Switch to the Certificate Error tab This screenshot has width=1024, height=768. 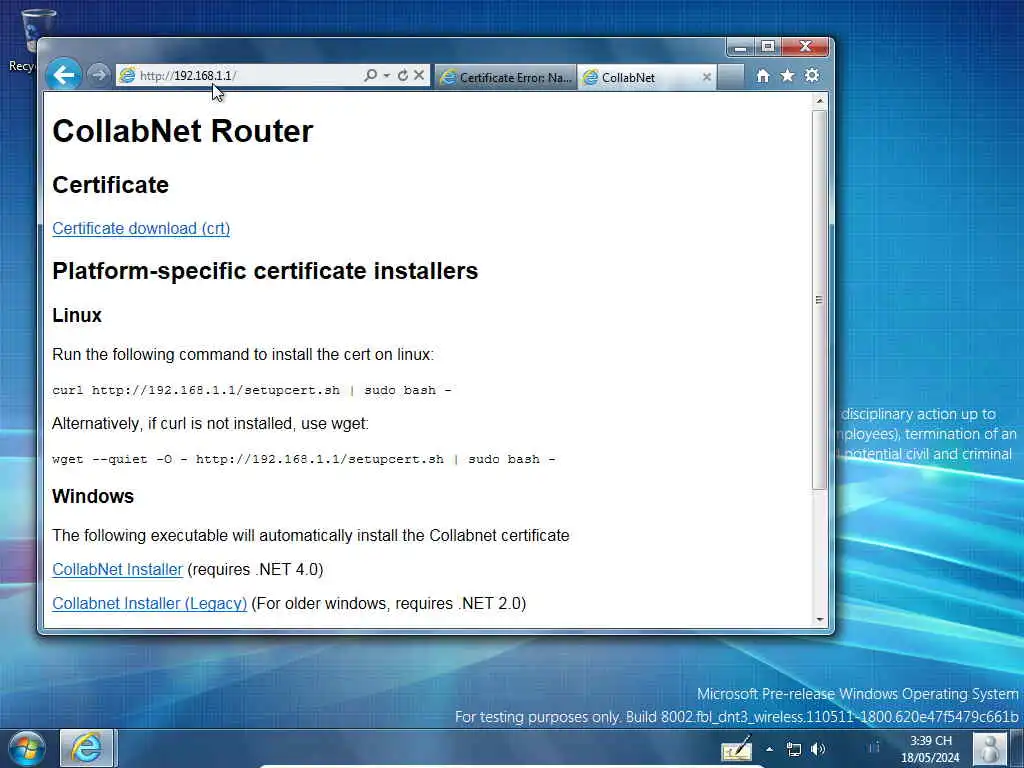pyautogui.click(x=505, y=78)
